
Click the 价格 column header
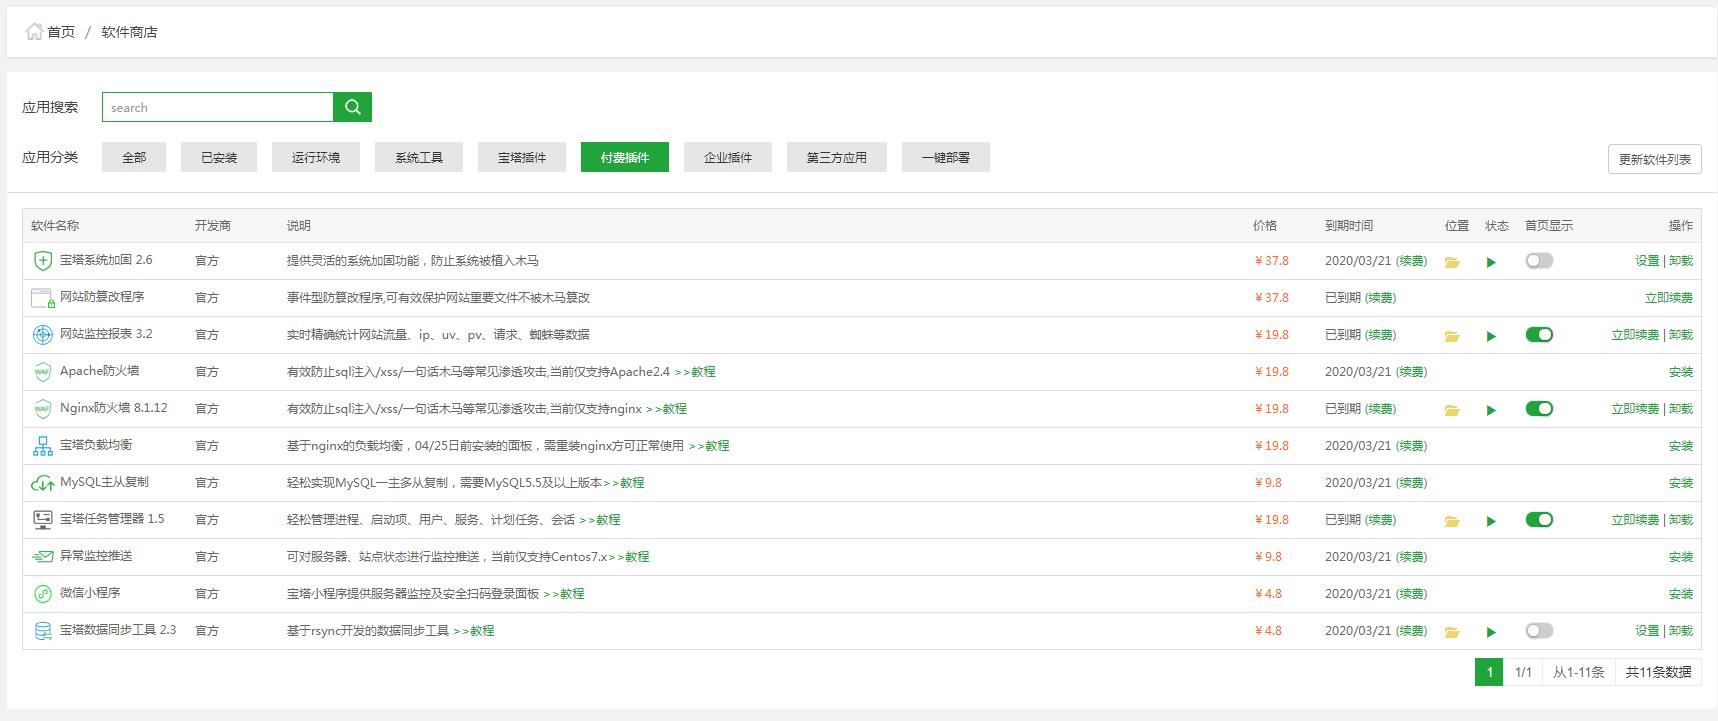pyautogui.click(x=1265, y=225)
